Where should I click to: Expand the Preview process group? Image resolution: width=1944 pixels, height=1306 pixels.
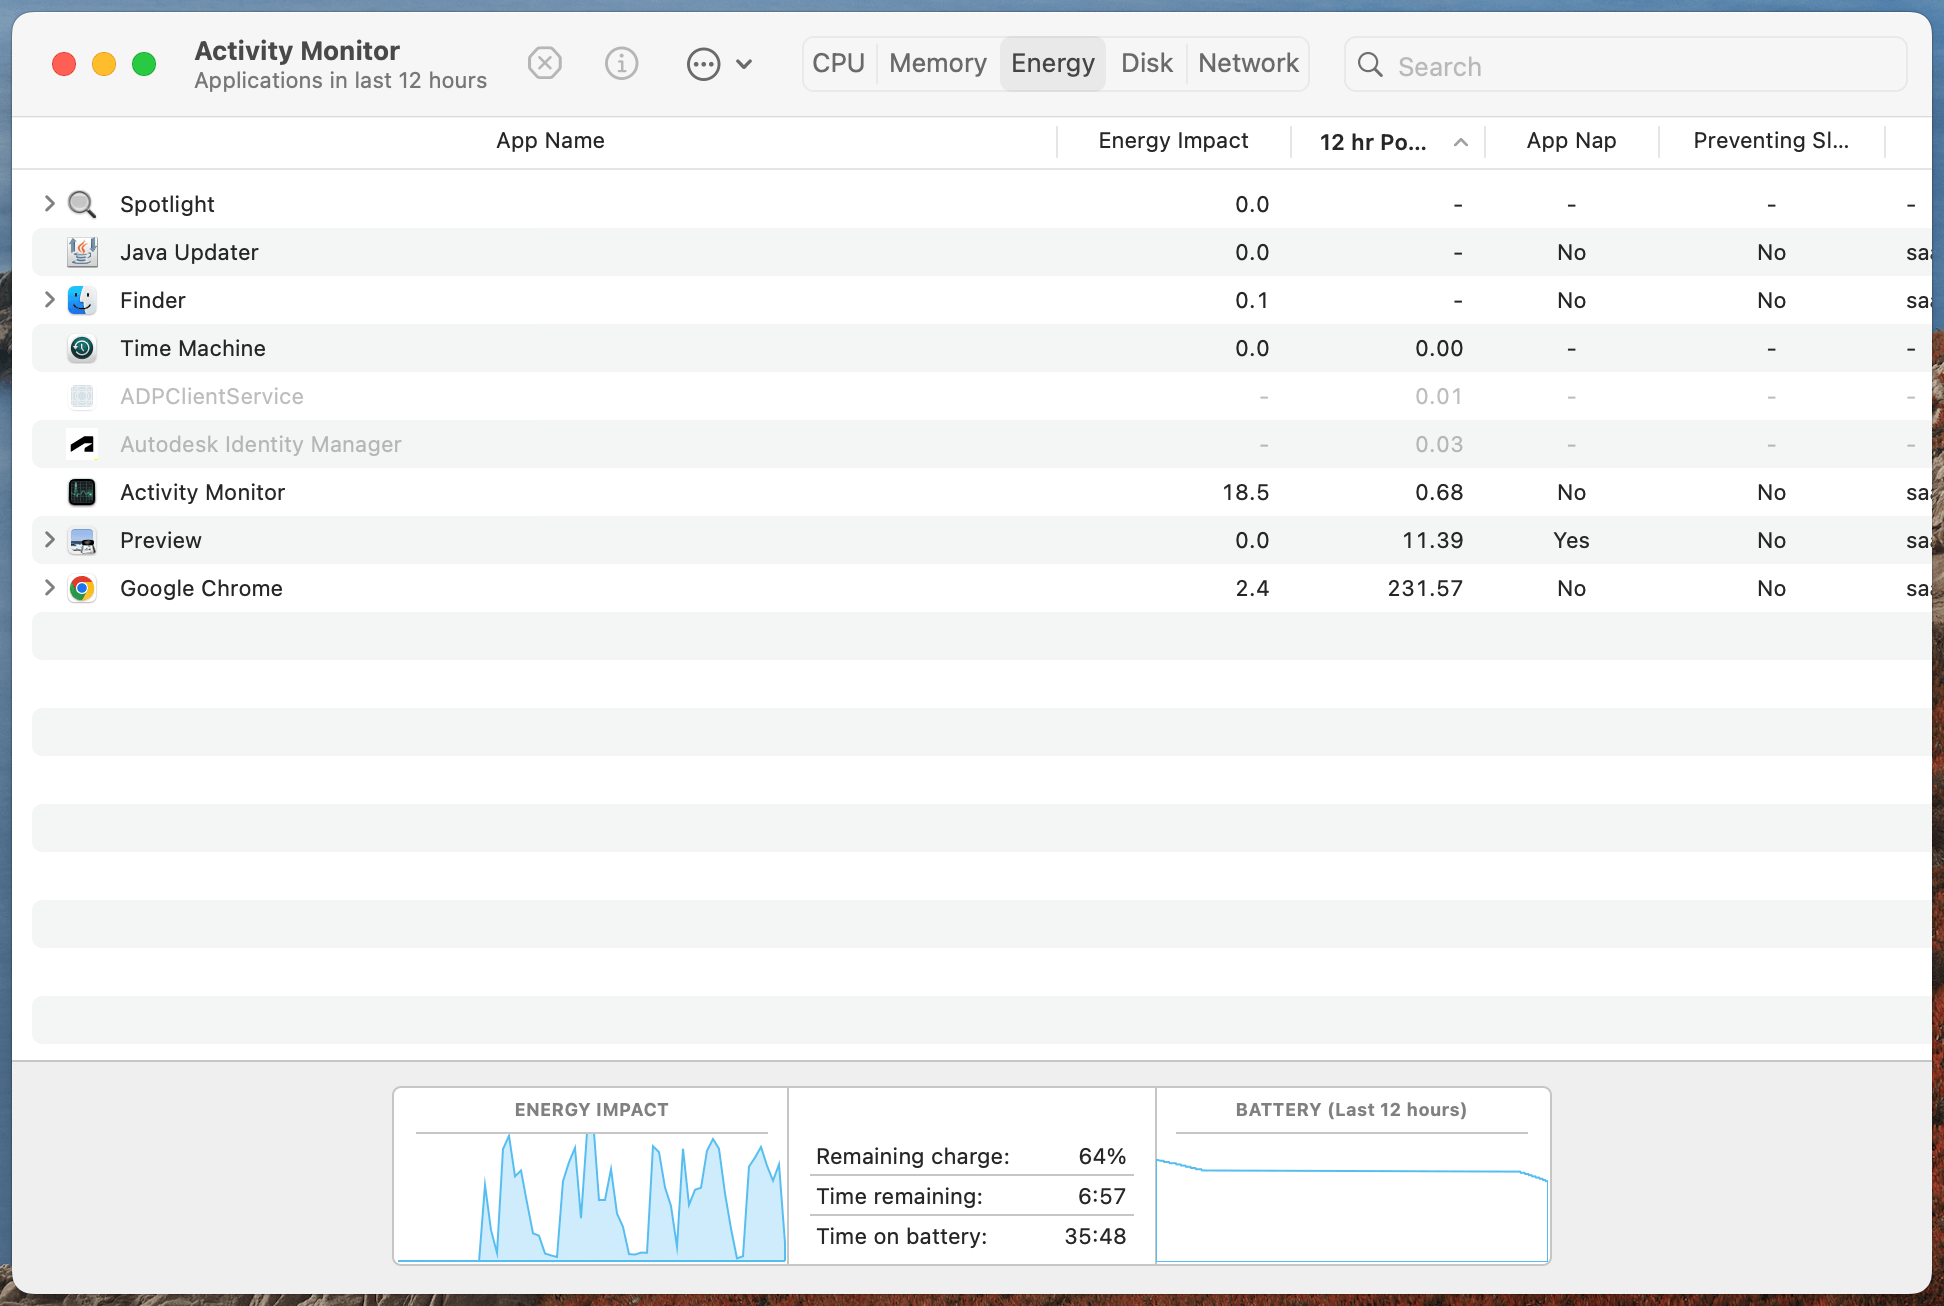(x=49, y=539)
